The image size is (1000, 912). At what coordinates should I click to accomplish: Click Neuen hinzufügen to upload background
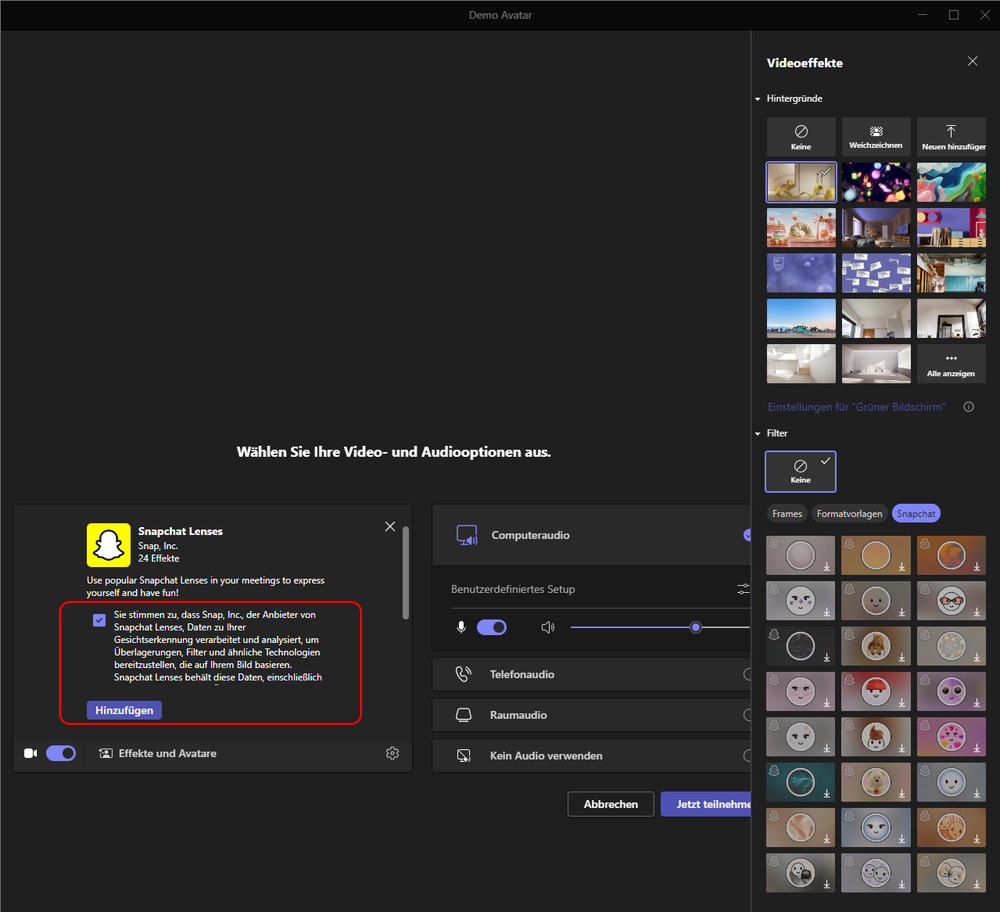point(951,136)
